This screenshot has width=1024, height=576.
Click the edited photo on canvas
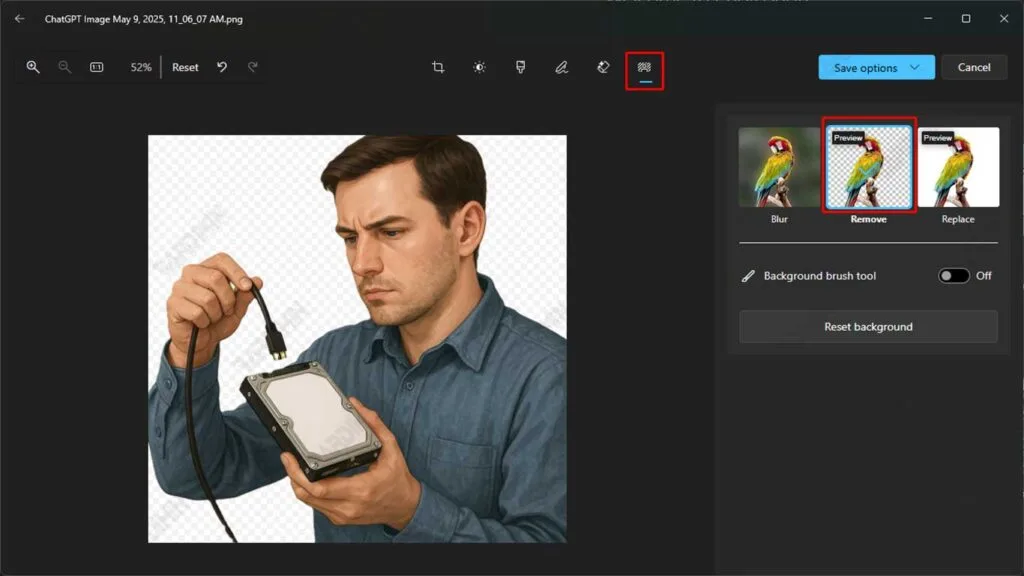(x=357, y=338)
